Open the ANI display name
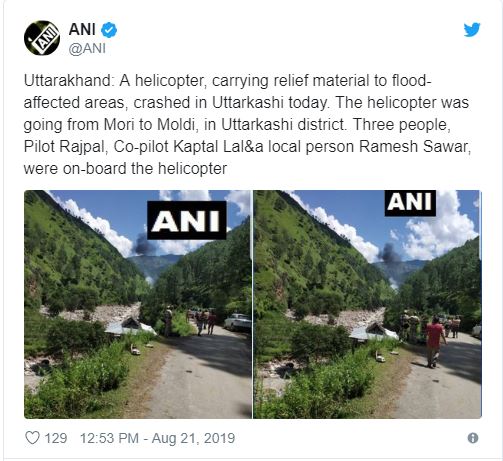The height and width of the screenshot is (461, 503). pos(82,29)
